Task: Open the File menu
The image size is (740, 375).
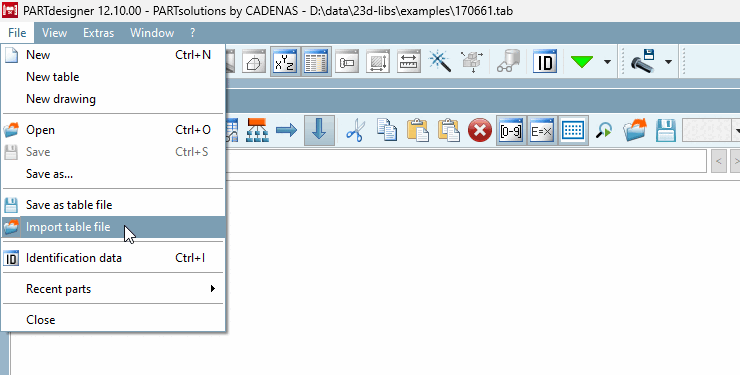Action: pyautogui.click(x=17, y=33)
